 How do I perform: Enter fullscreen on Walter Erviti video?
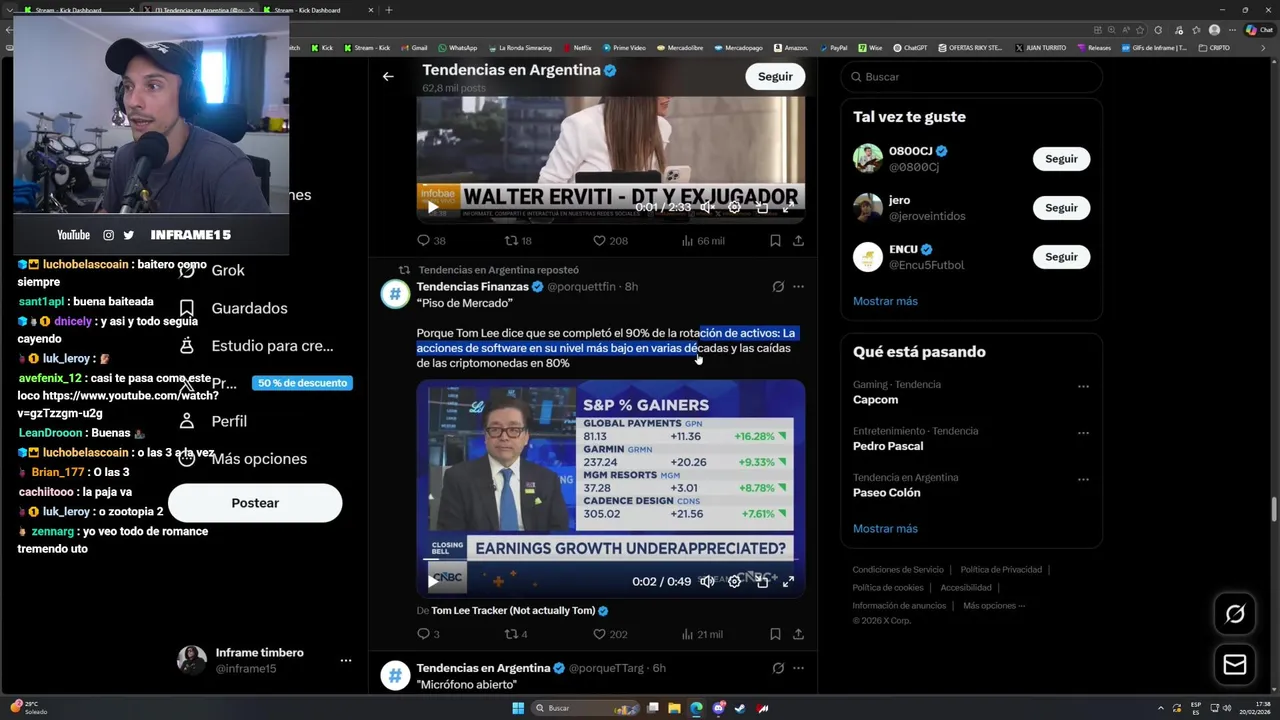tap(788, 207)
